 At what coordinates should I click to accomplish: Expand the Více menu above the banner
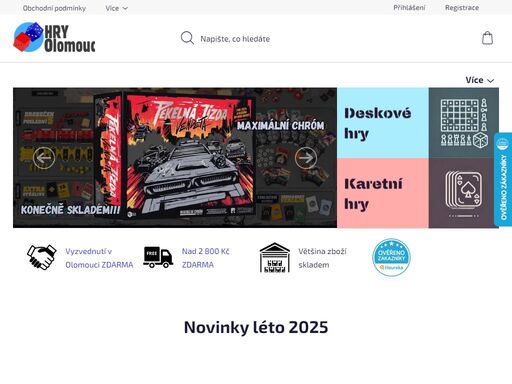(x=479, y=80)
